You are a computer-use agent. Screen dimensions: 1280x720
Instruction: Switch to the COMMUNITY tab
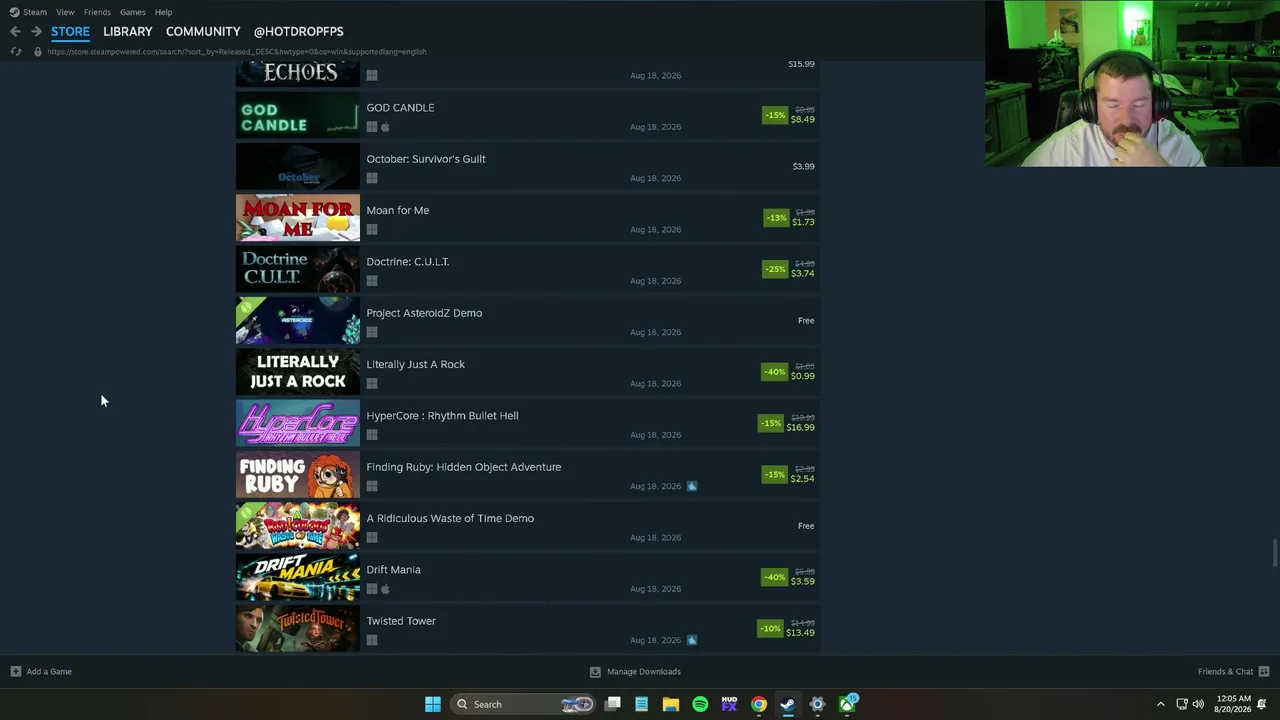pos(203,32)
